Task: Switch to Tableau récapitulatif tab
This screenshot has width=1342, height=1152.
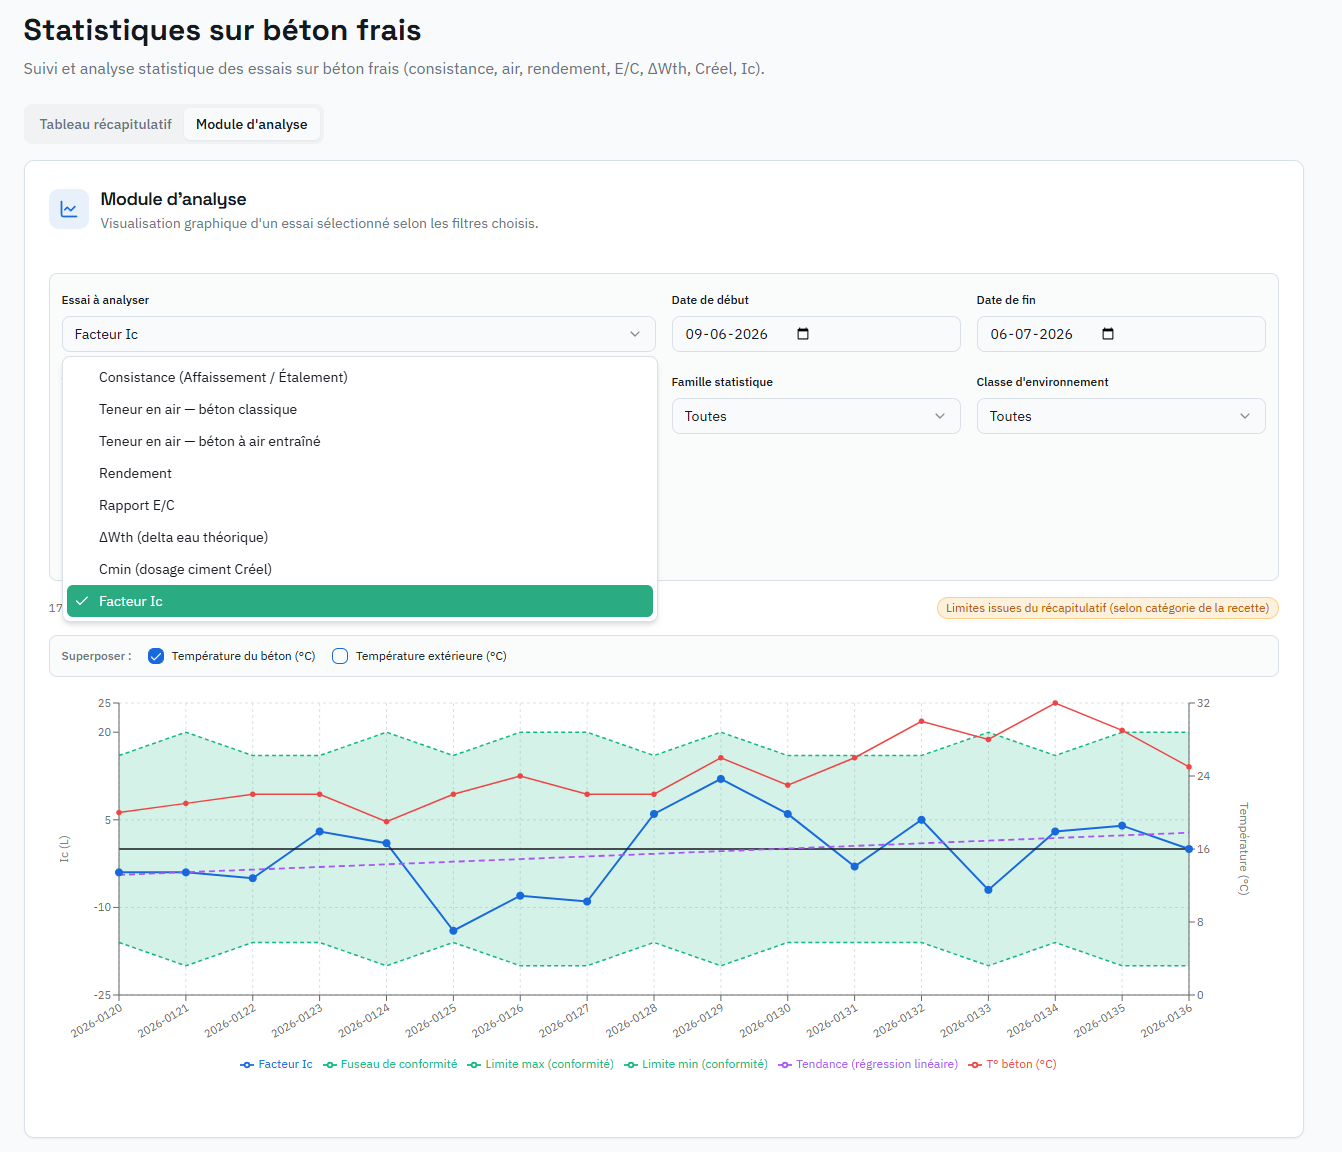Action: (x=106, y=124)
